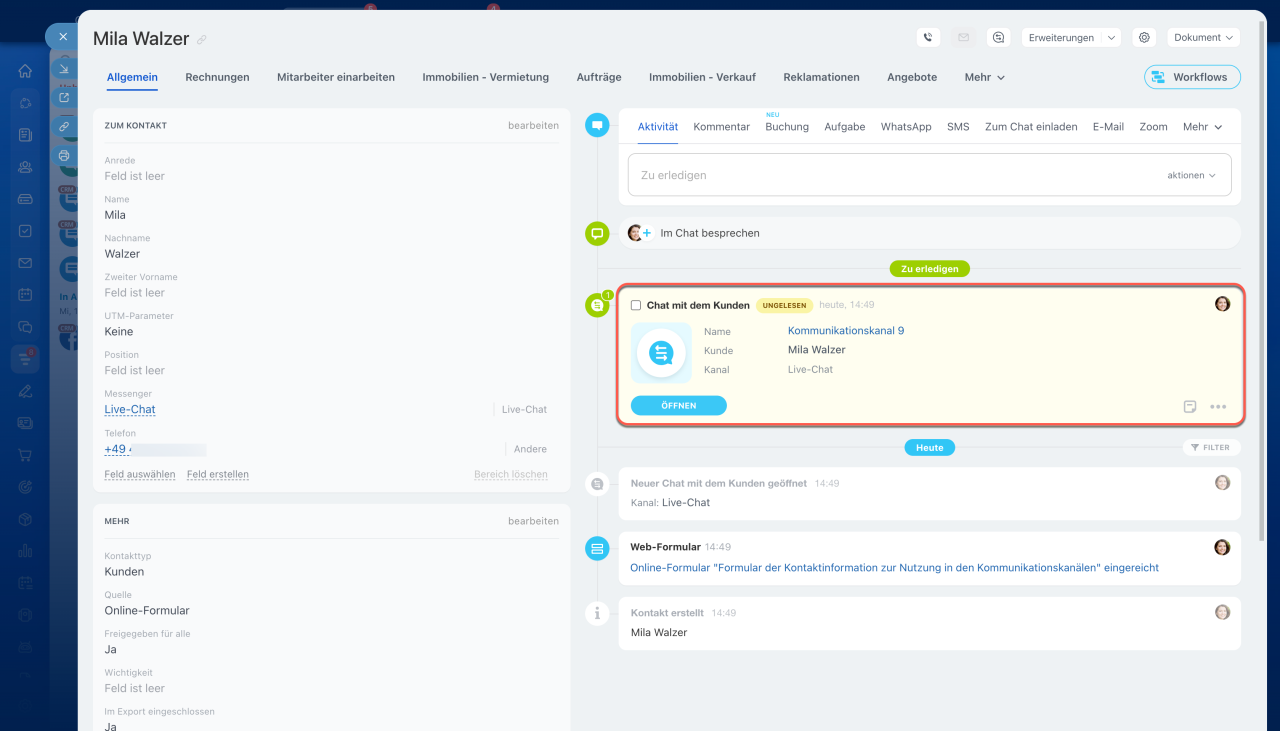Image resolution: width=1280 pixels, height=731 pixels.
Task: Switch to the Rechnungen tab
Action: coord(217,77)
